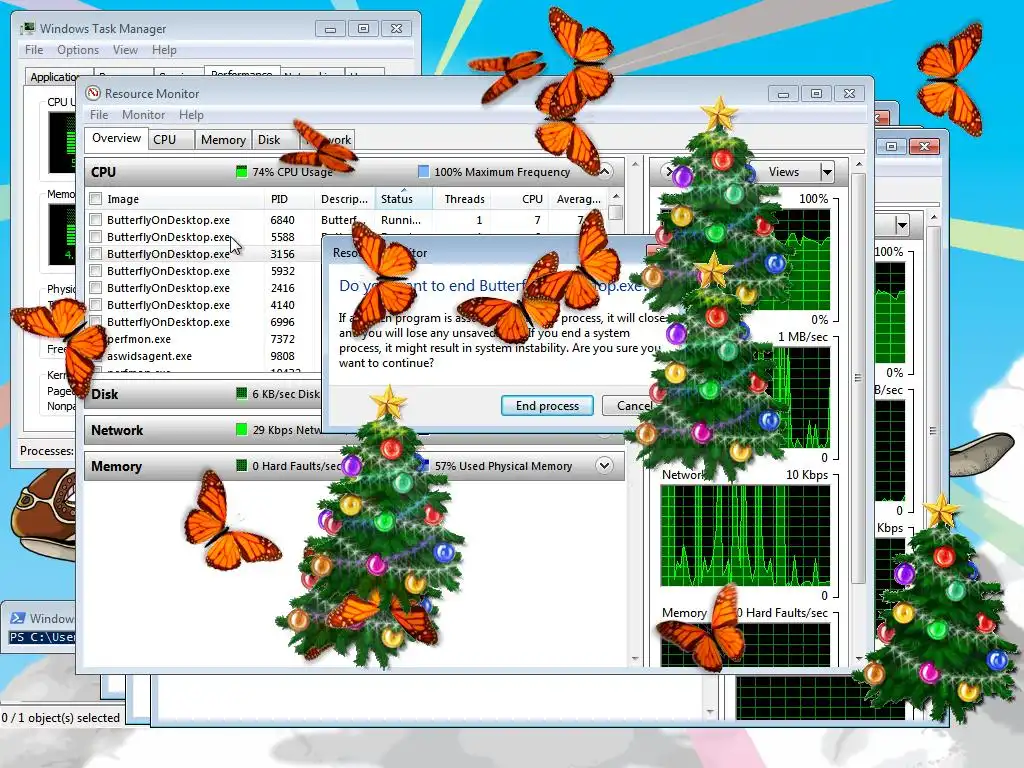Select the aswidsagent.exe process row
The height and width of the screenshot is (768, 1024).
[x=202, y=356]
